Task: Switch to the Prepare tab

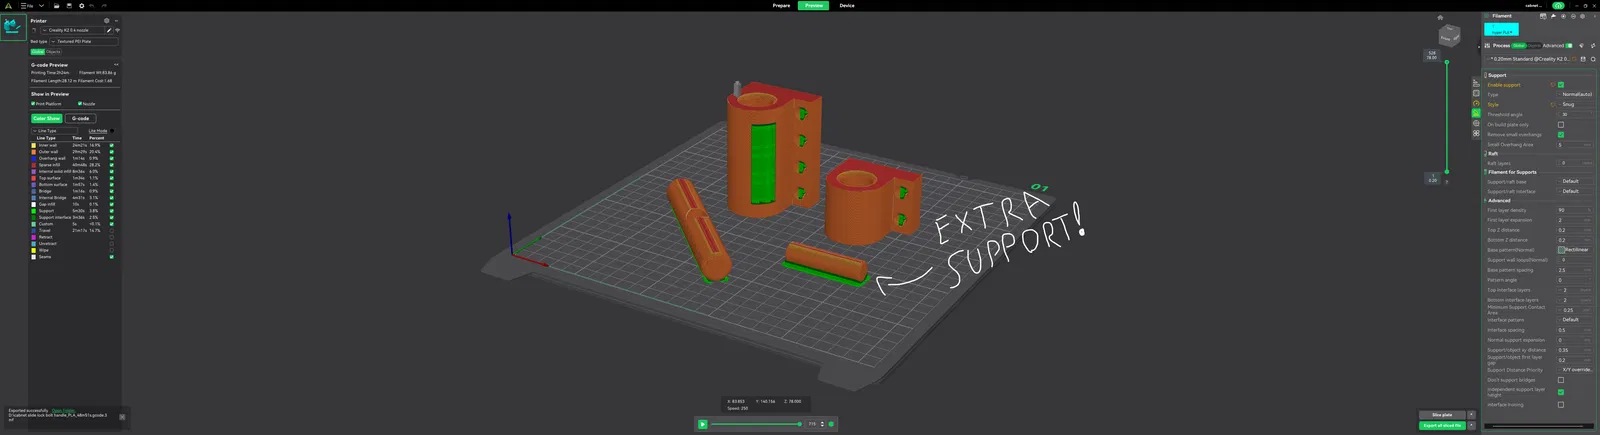Action: pos(781,6)
